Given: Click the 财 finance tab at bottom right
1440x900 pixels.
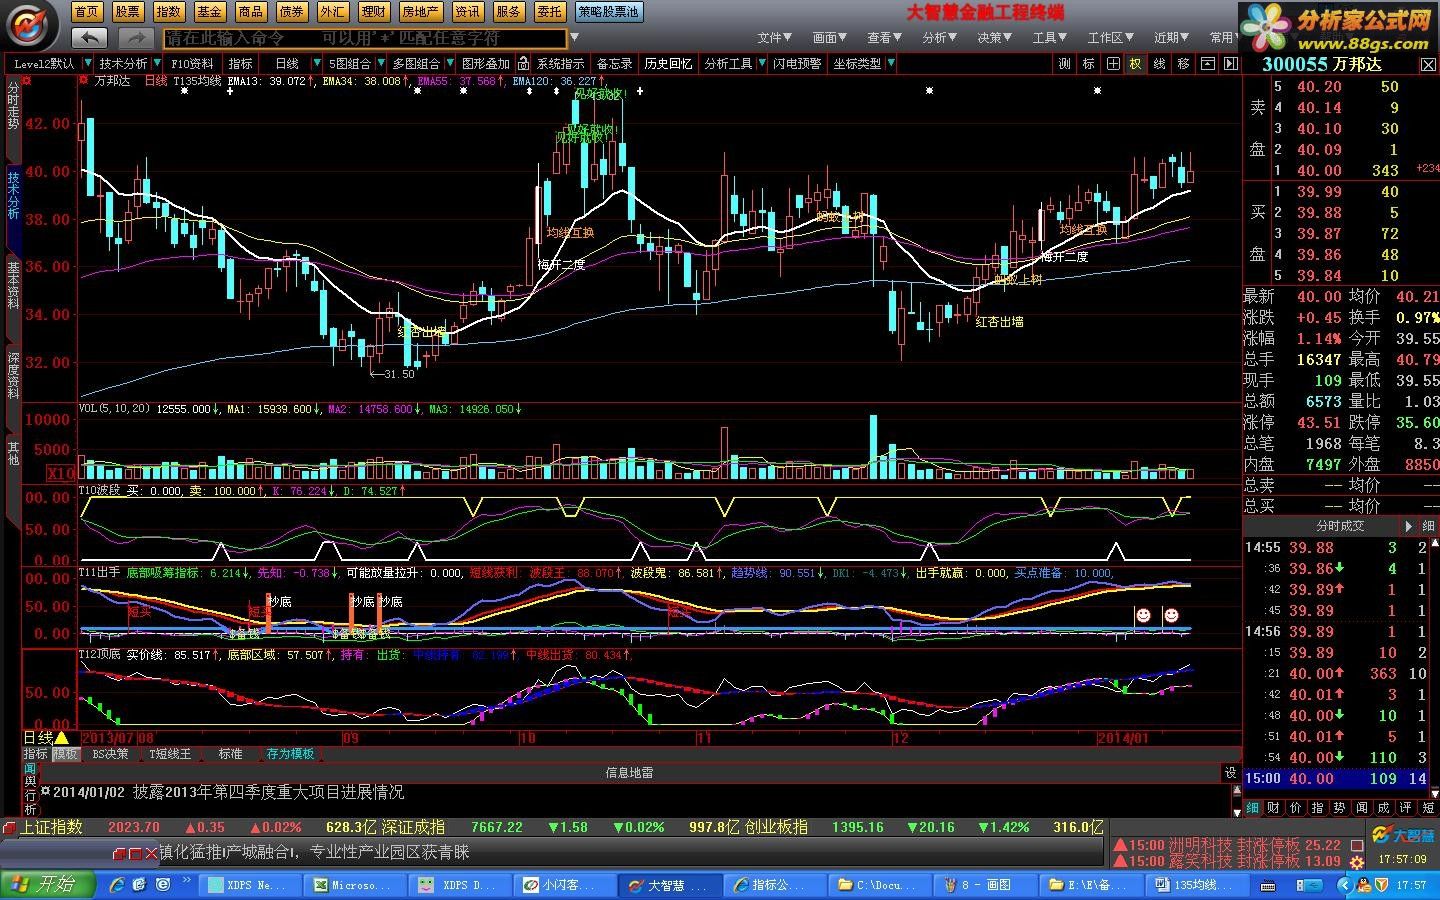Looking at the screenshot, I should tap(1273, 807).
